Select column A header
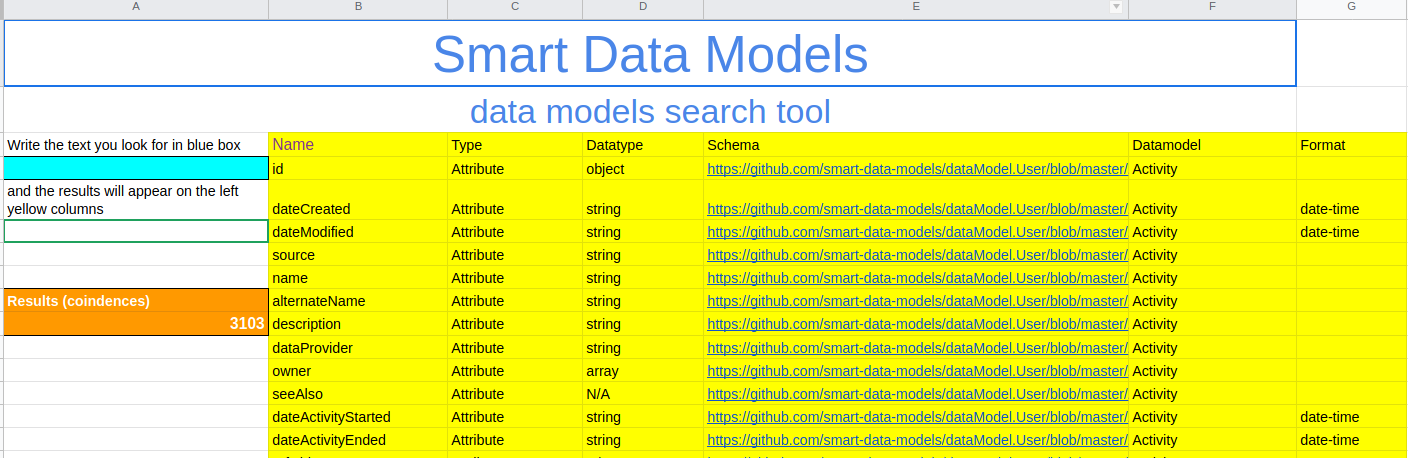The height and width of the screenshot is (458, 1408). click(x=136, y=7)
